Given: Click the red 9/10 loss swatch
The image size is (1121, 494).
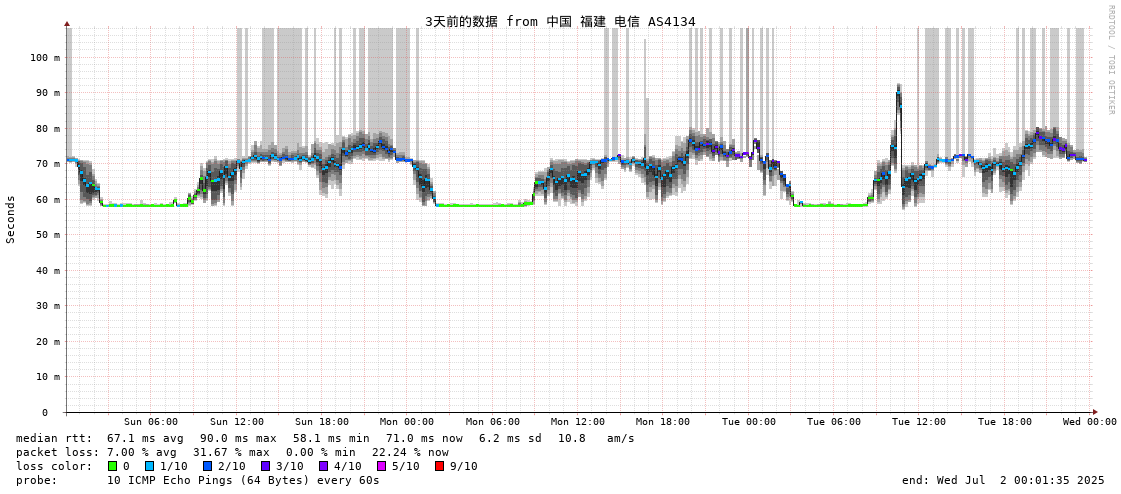Looking at the screenshot, I should click(439, 466).
